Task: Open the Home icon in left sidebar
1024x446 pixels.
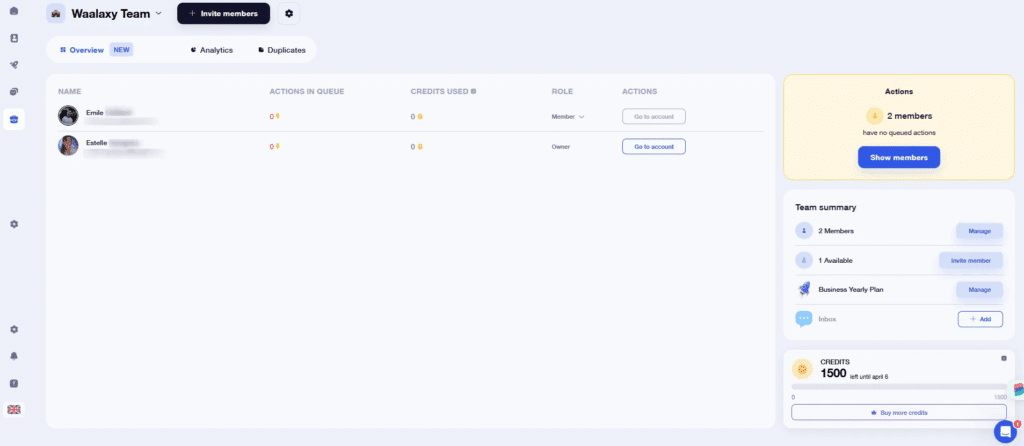Action: [x=14, y=11]
